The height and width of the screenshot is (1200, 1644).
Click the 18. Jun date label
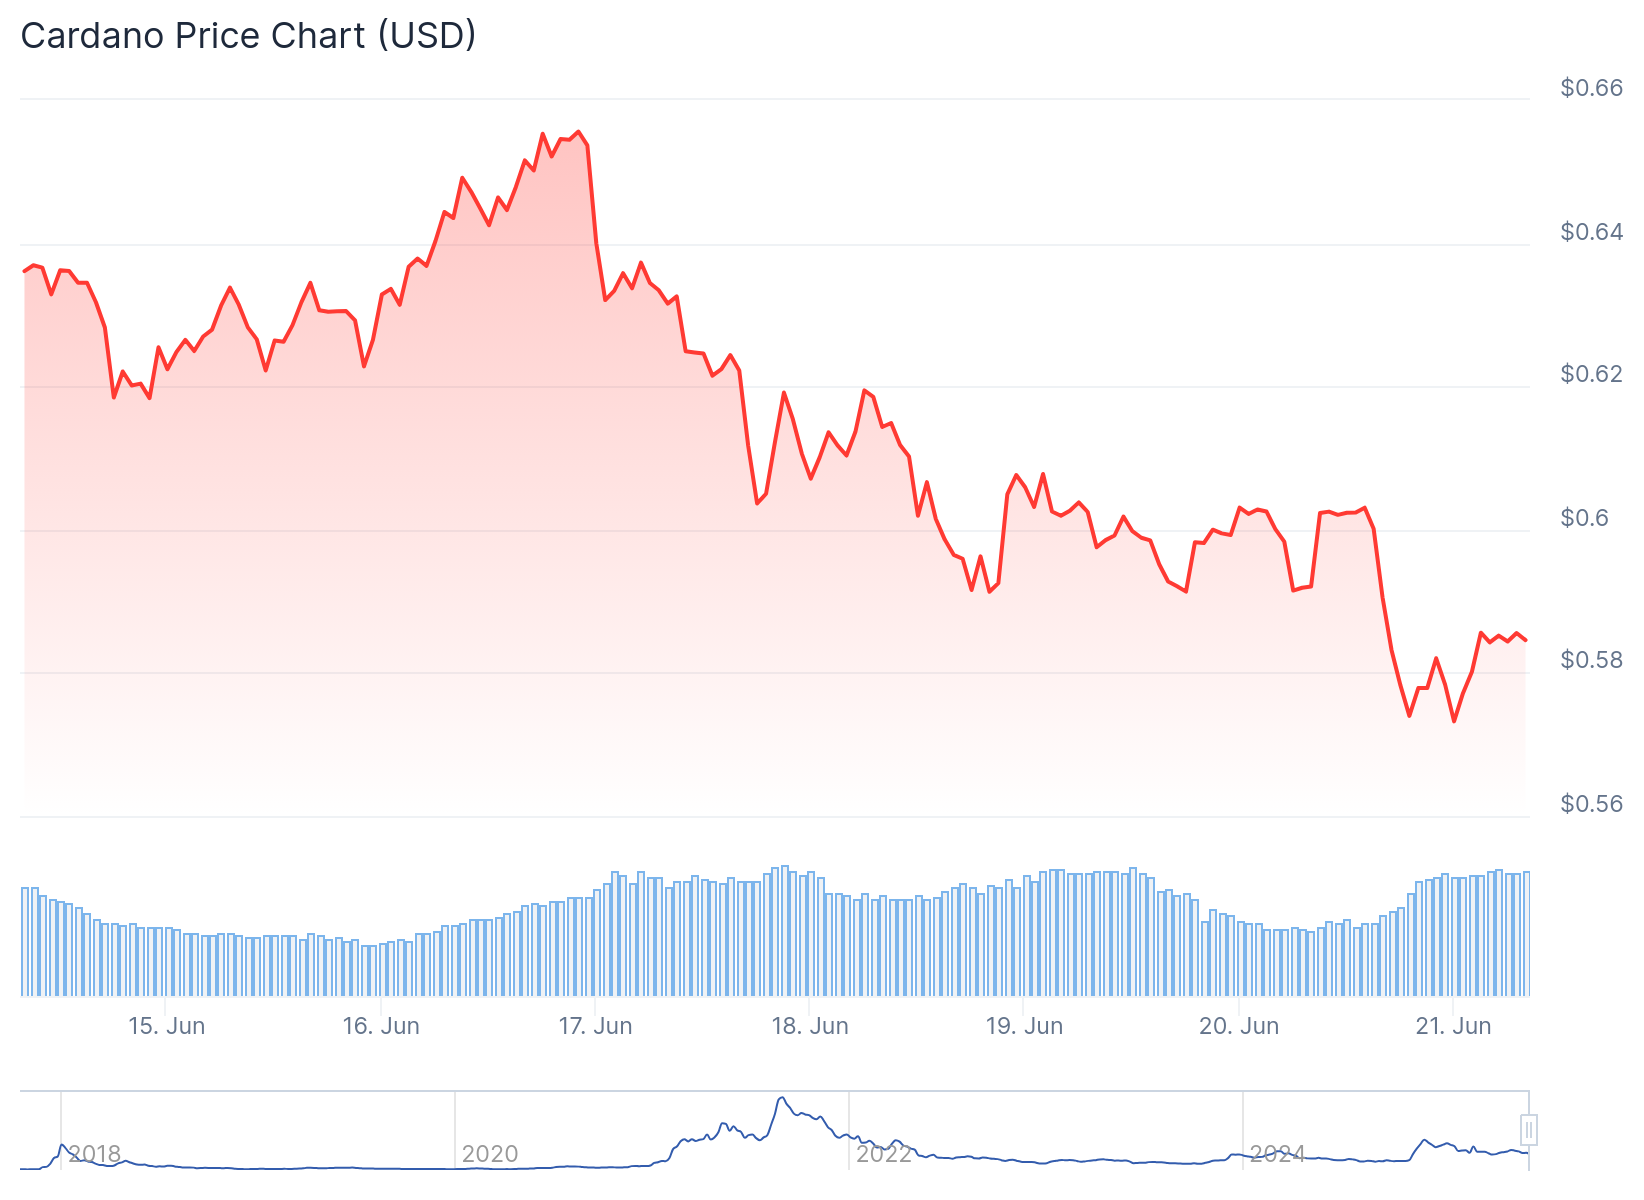(x=810, y=1026)
